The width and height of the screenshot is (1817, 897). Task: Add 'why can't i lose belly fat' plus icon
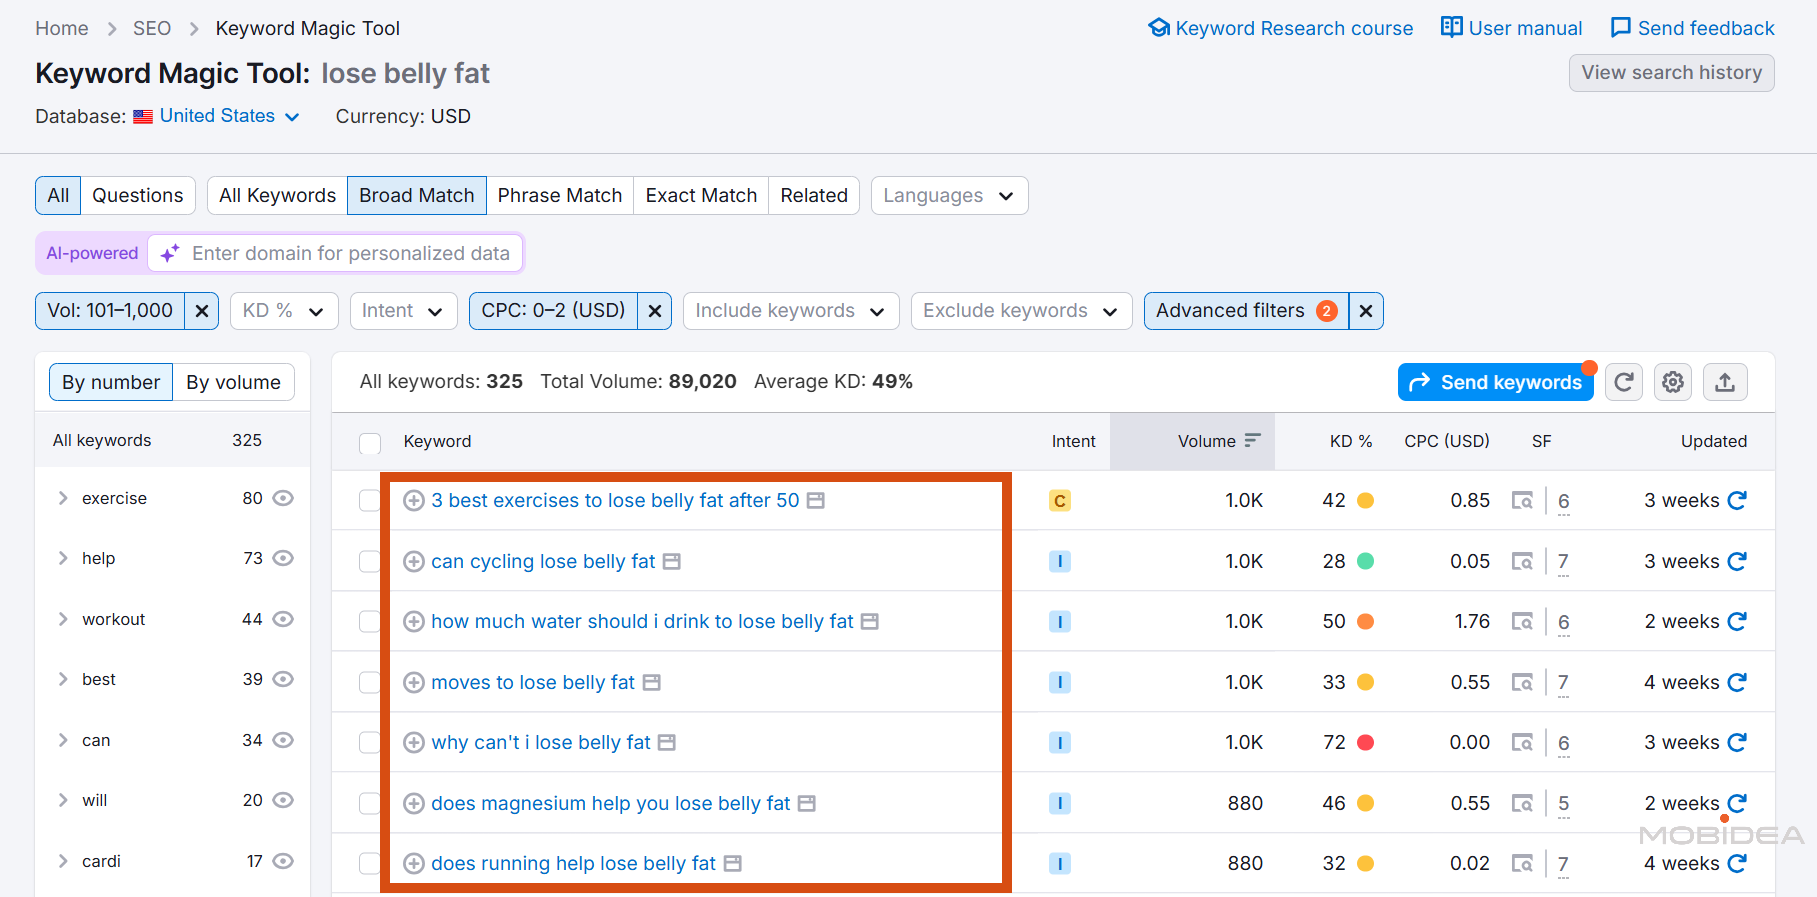click(x=414, y=742)
